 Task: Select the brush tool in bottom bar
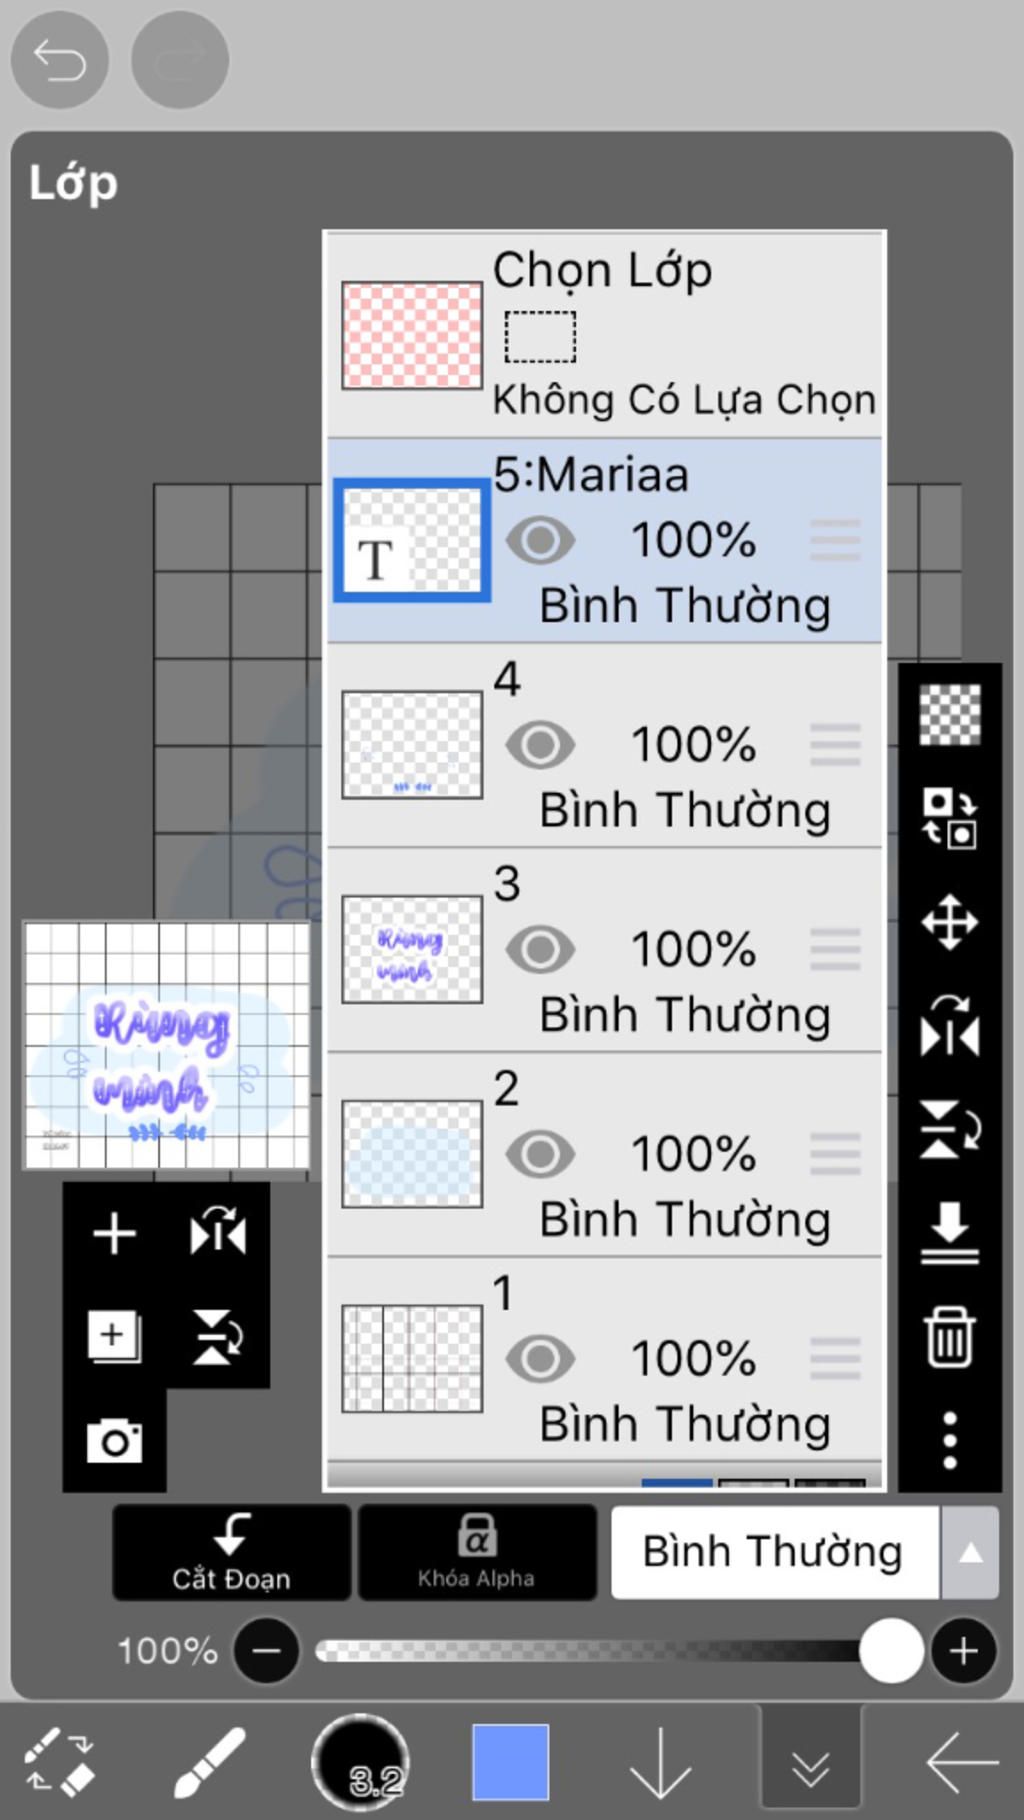coord(209,1762)
